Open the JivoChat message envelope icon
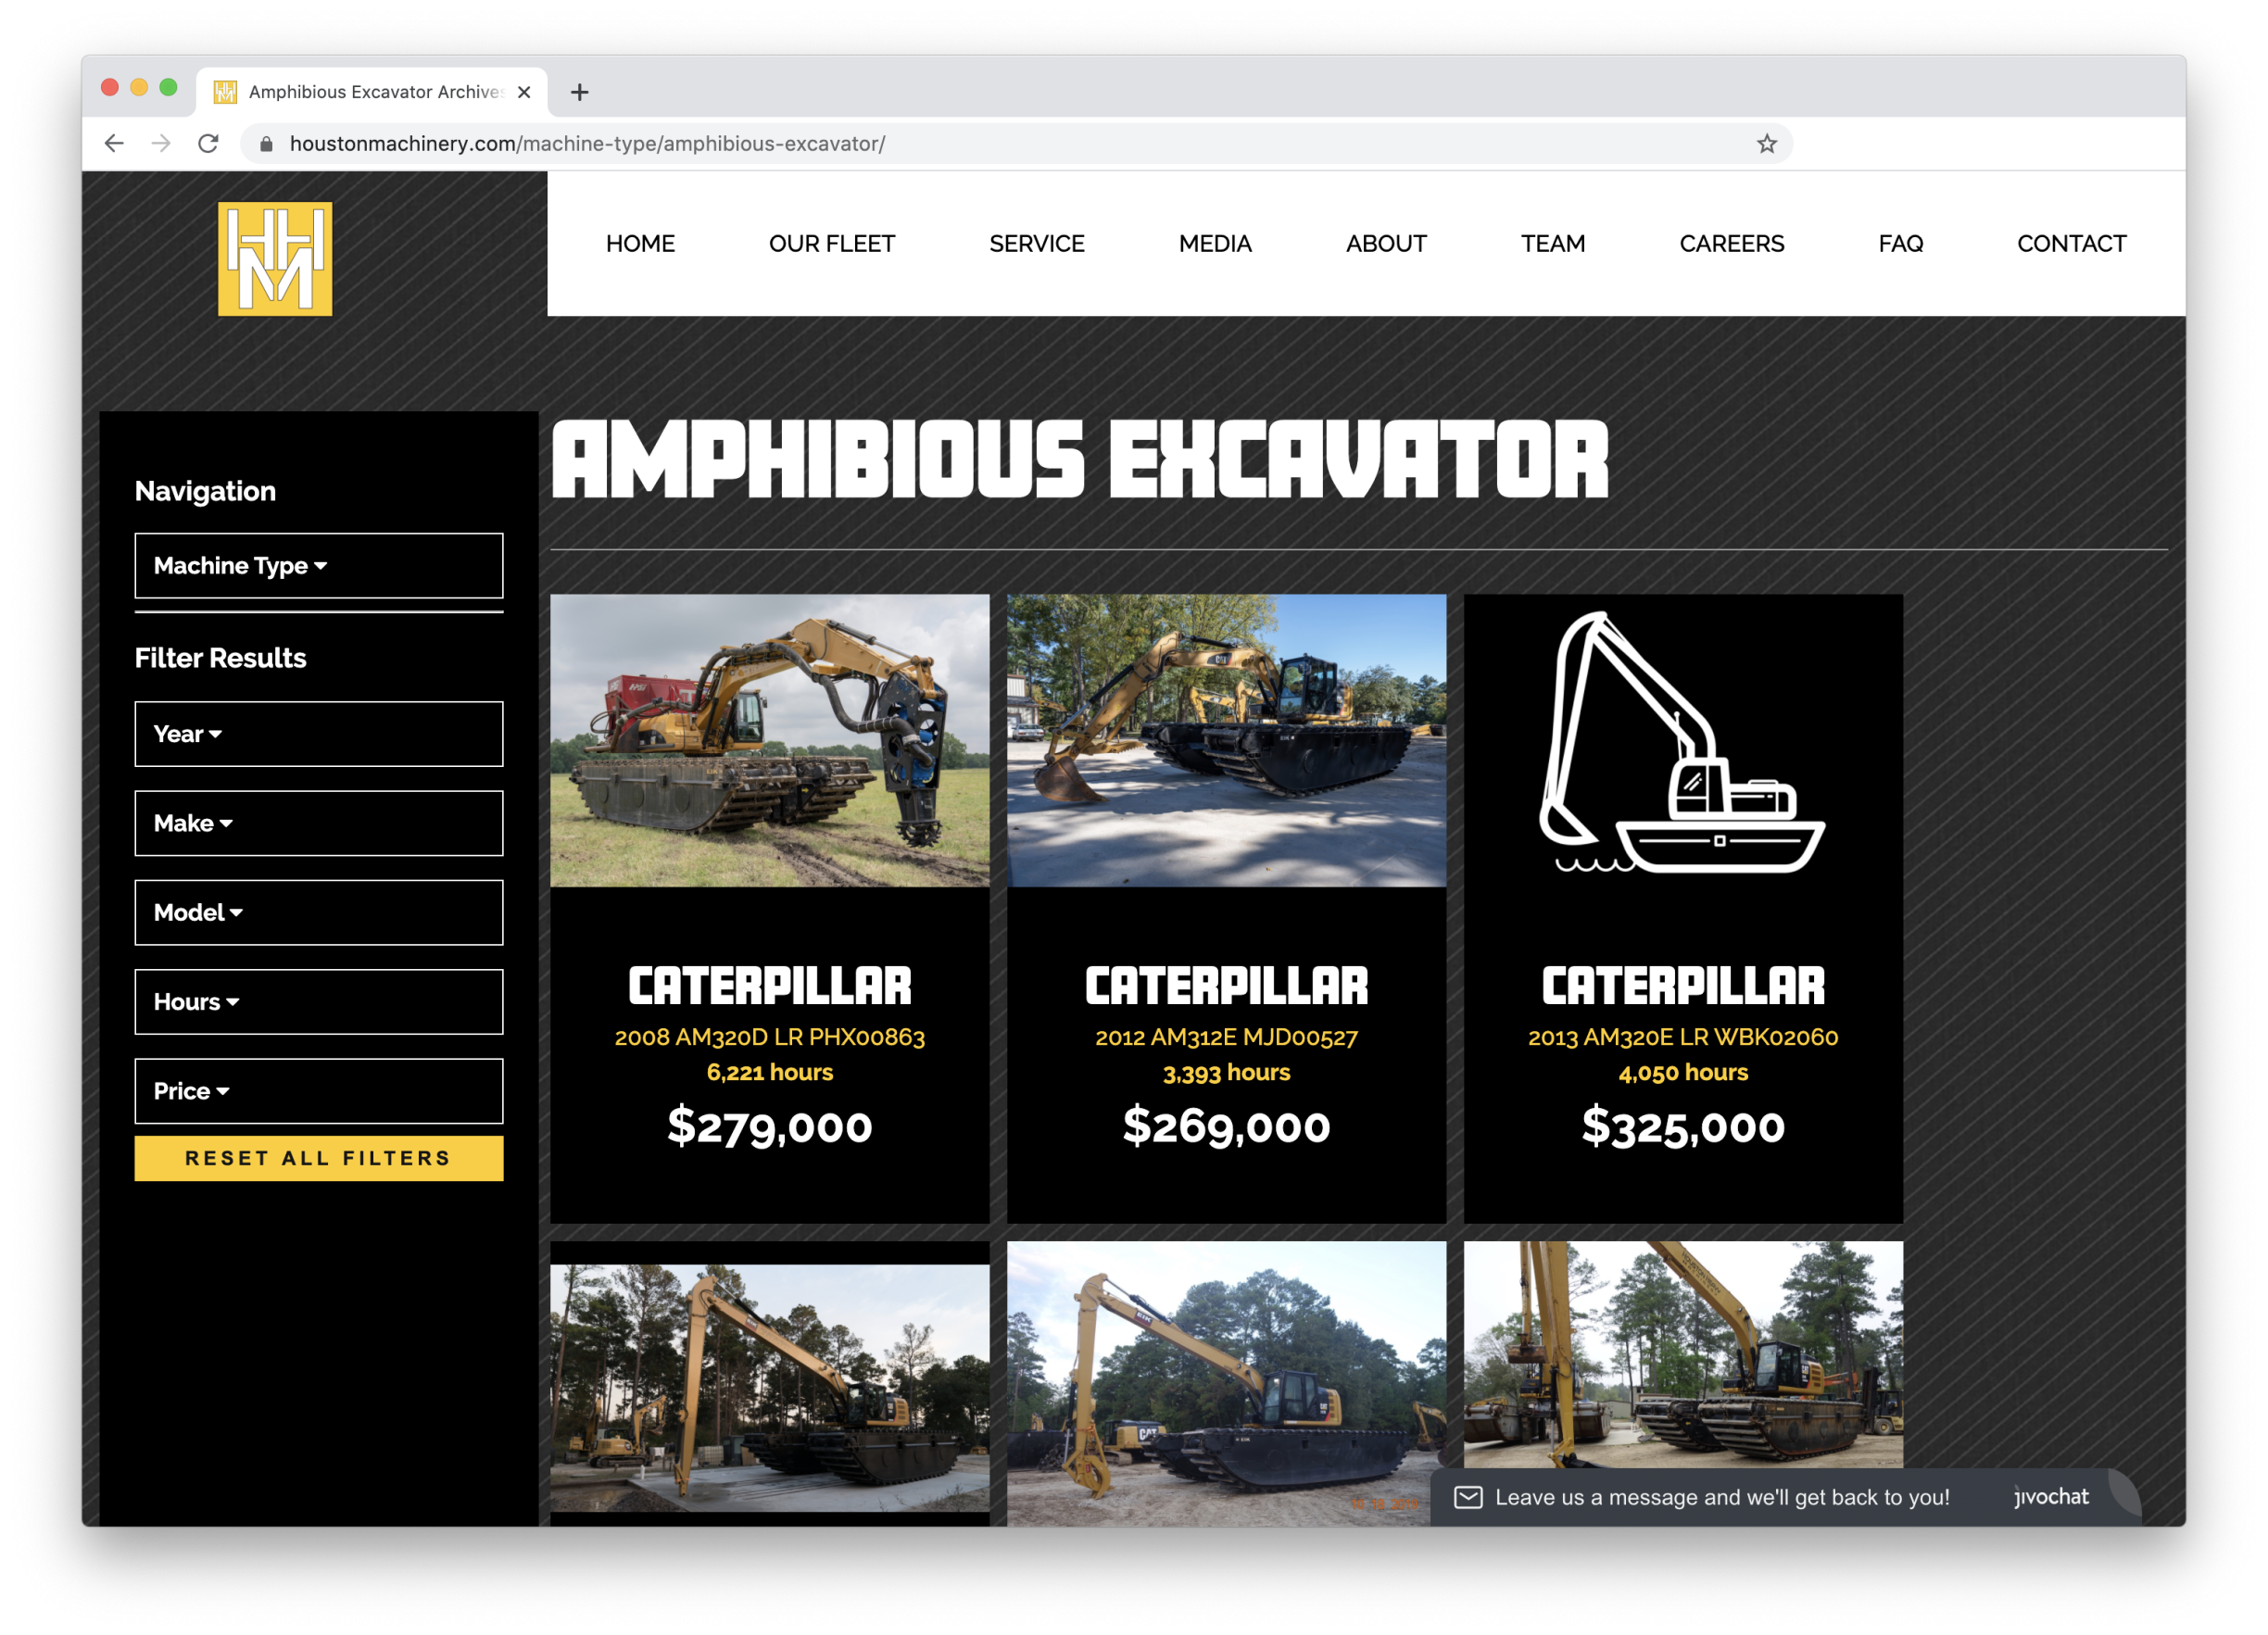The width and height of the screenshot is (2268, 1635). tap(1468, 1497)
